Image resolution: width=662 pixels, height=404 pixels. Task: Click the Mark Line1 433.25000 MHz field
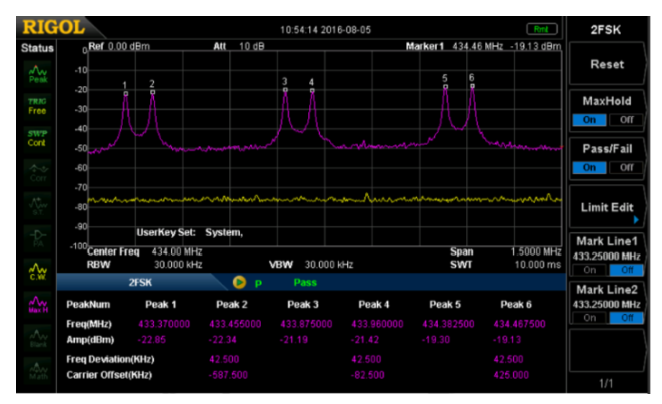pos(607,256)
